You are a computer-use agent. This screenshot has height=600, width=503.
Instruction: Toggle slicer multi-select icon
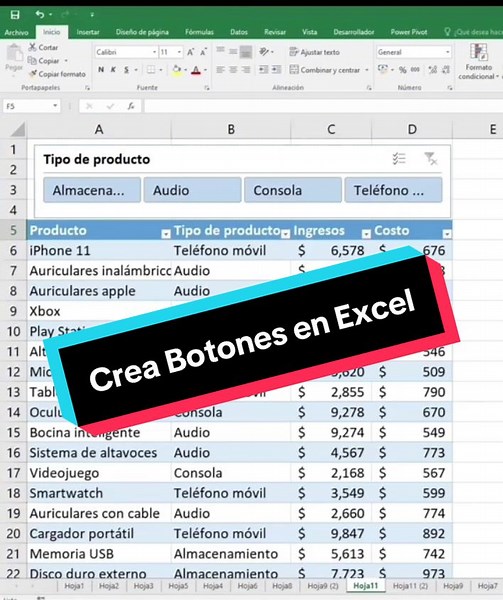coord(399,158)
